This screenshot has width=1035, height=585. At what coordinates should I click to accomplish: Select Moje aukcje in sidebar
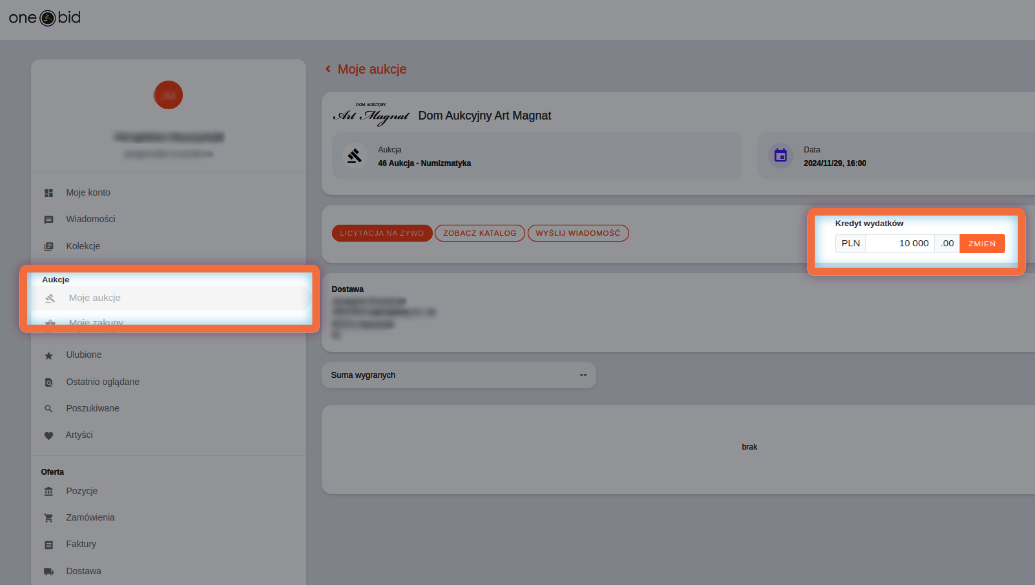(94, 298)
